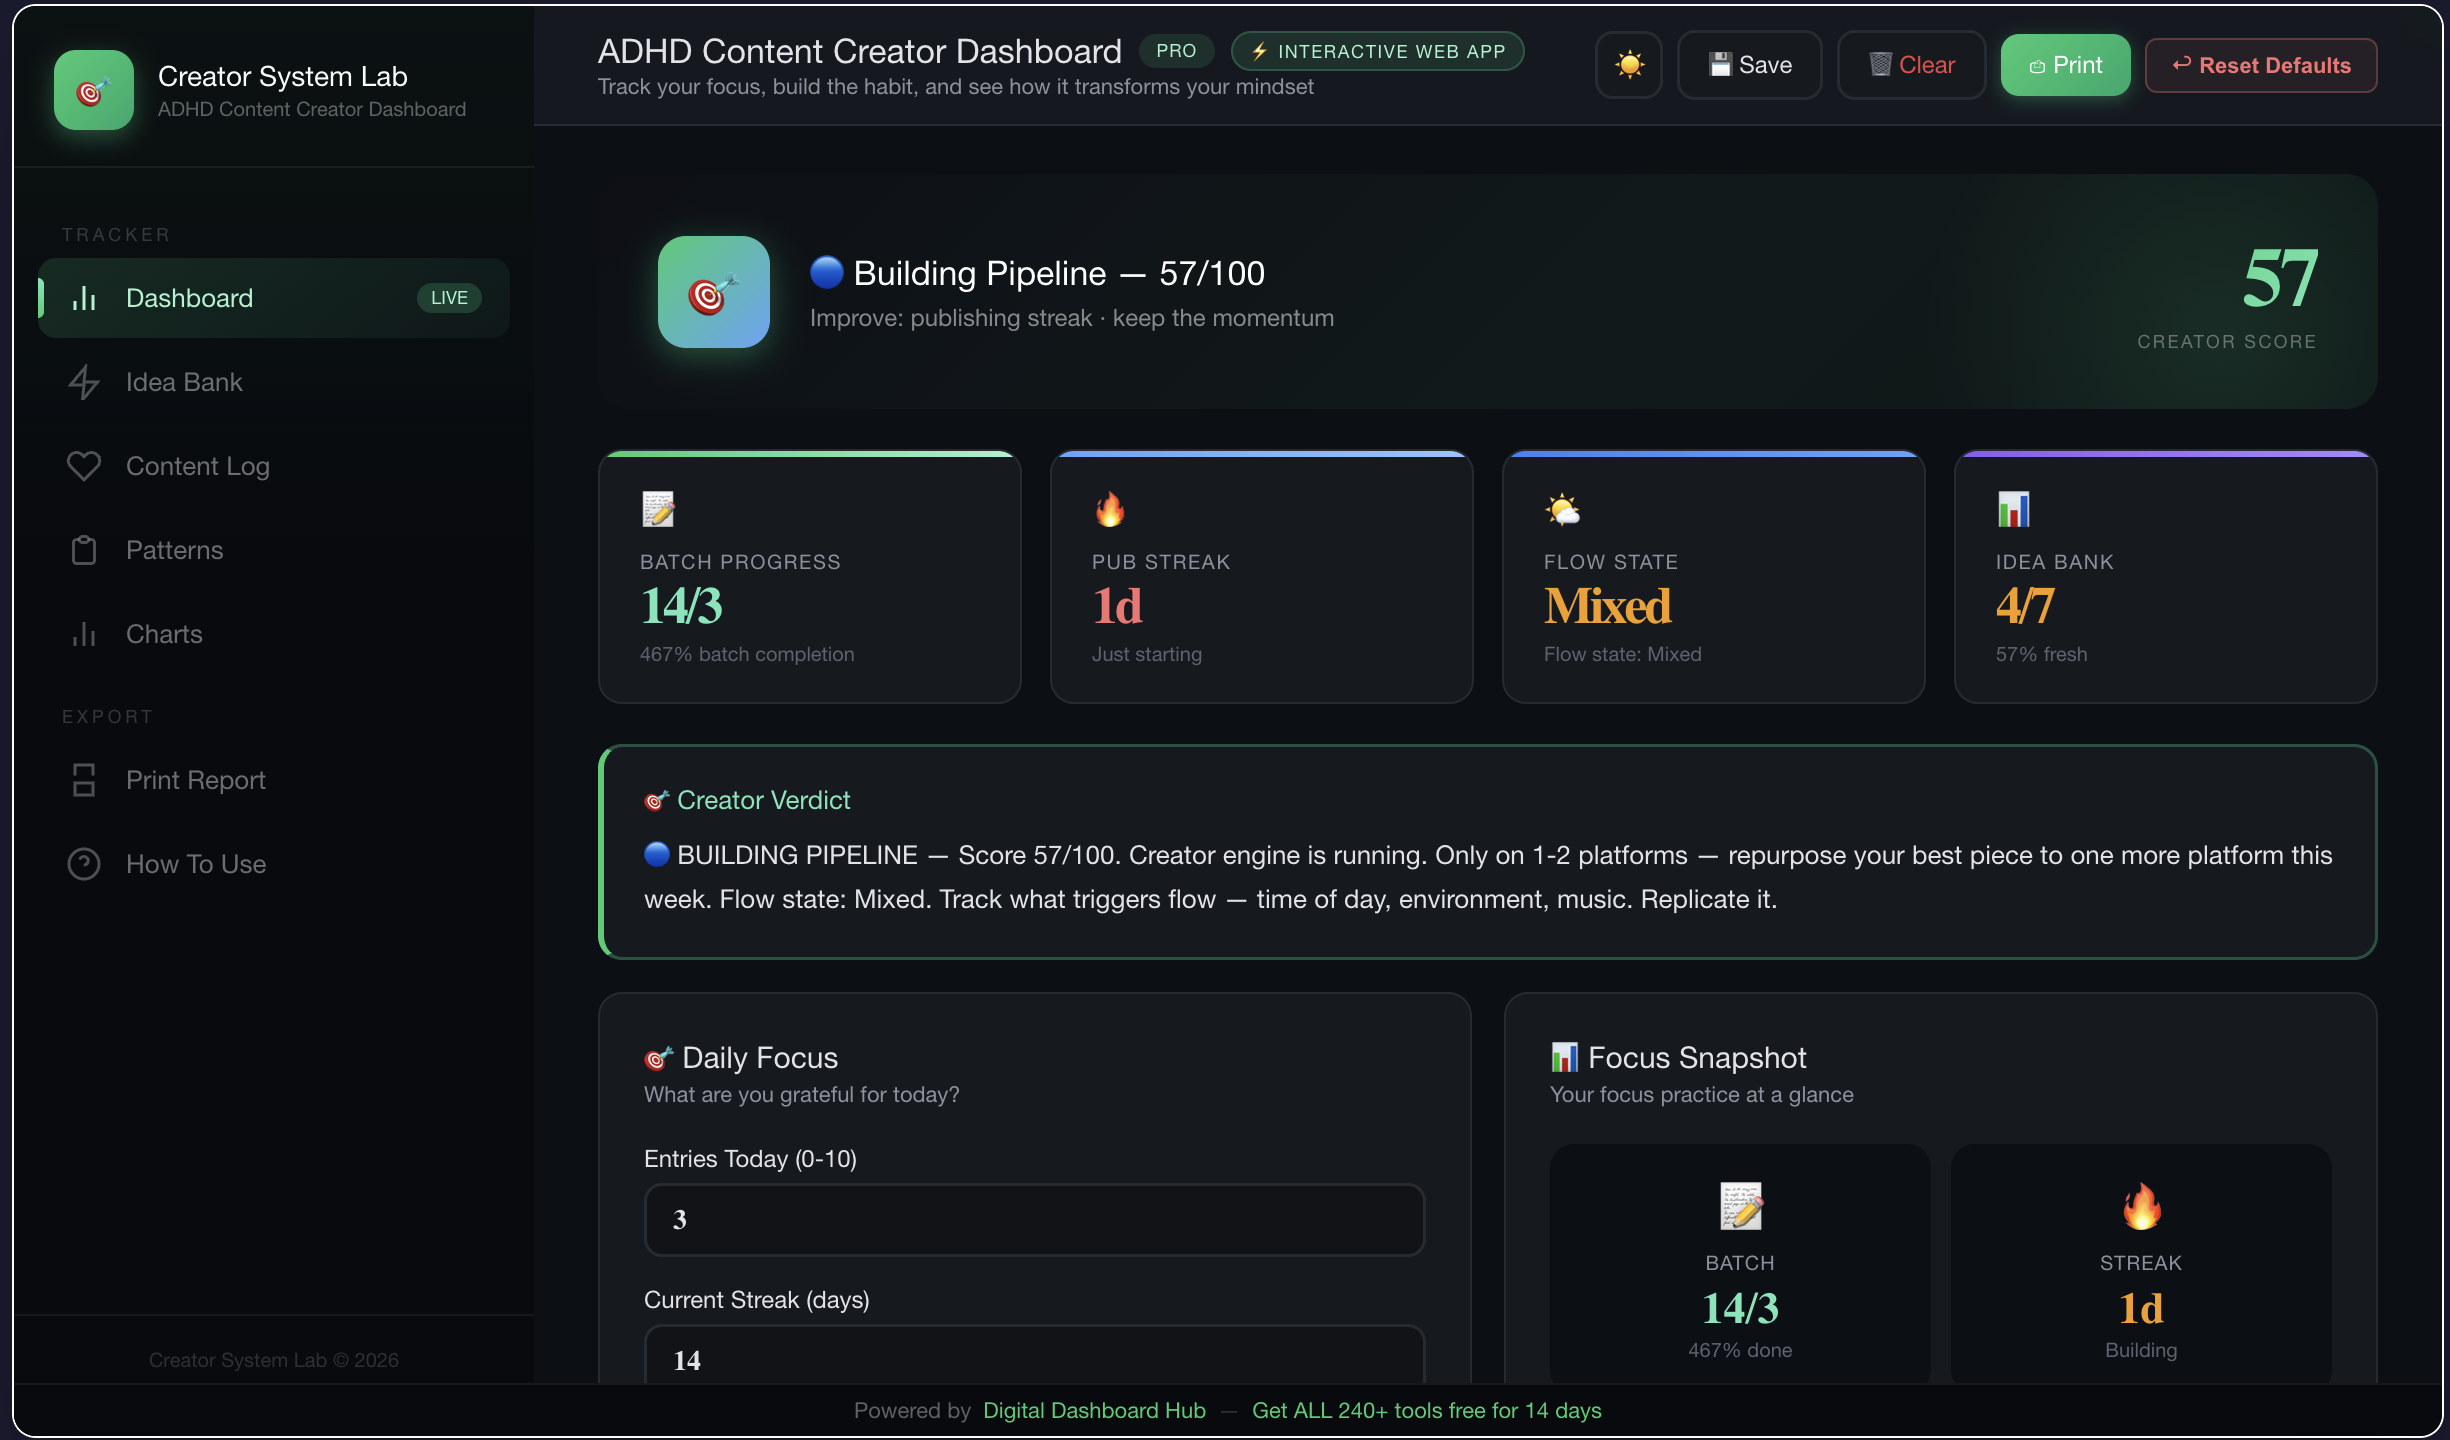Screen dimensions: 2450x1440
Task: Click 'Creator System Lab © 2026' footer text
Action: [274, 1360]
